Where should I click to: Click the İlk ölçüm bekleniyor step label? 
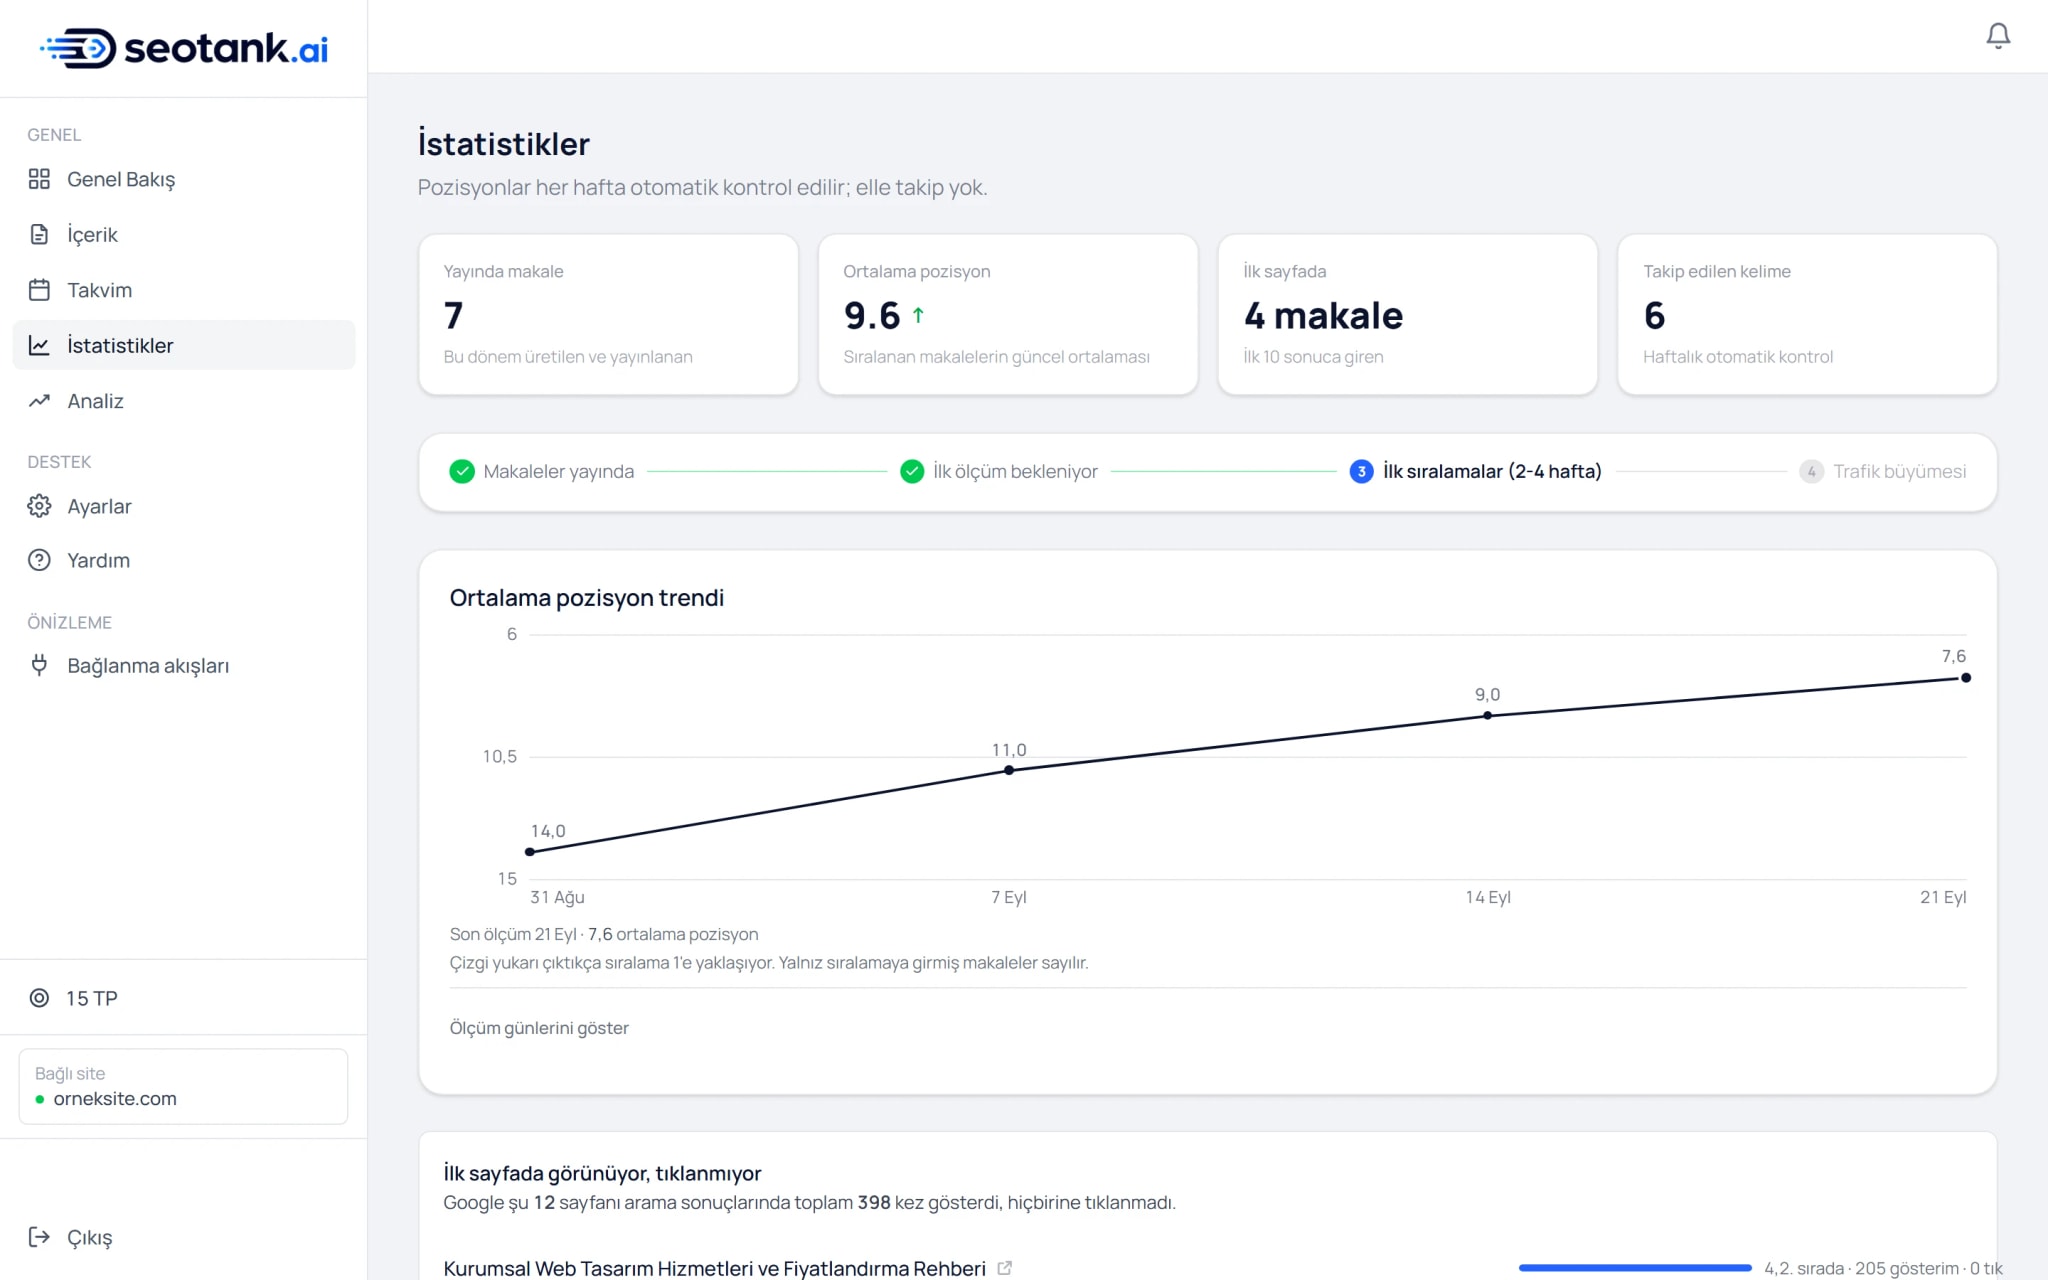coord(1015,471)
